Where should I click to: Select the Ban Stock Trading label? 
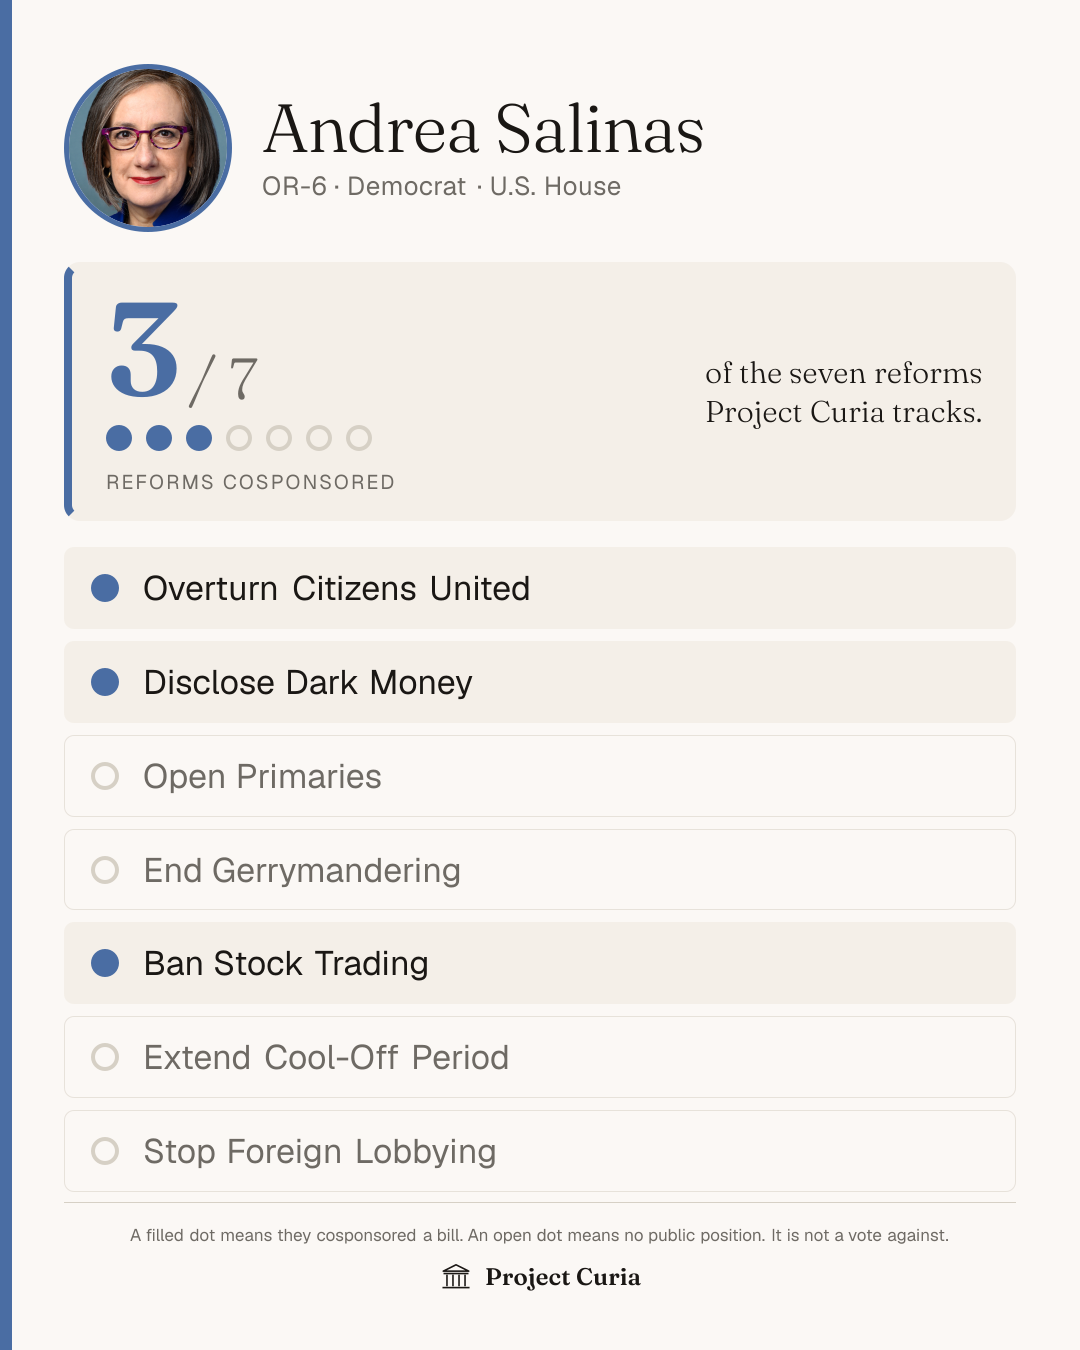coord(286,963)
